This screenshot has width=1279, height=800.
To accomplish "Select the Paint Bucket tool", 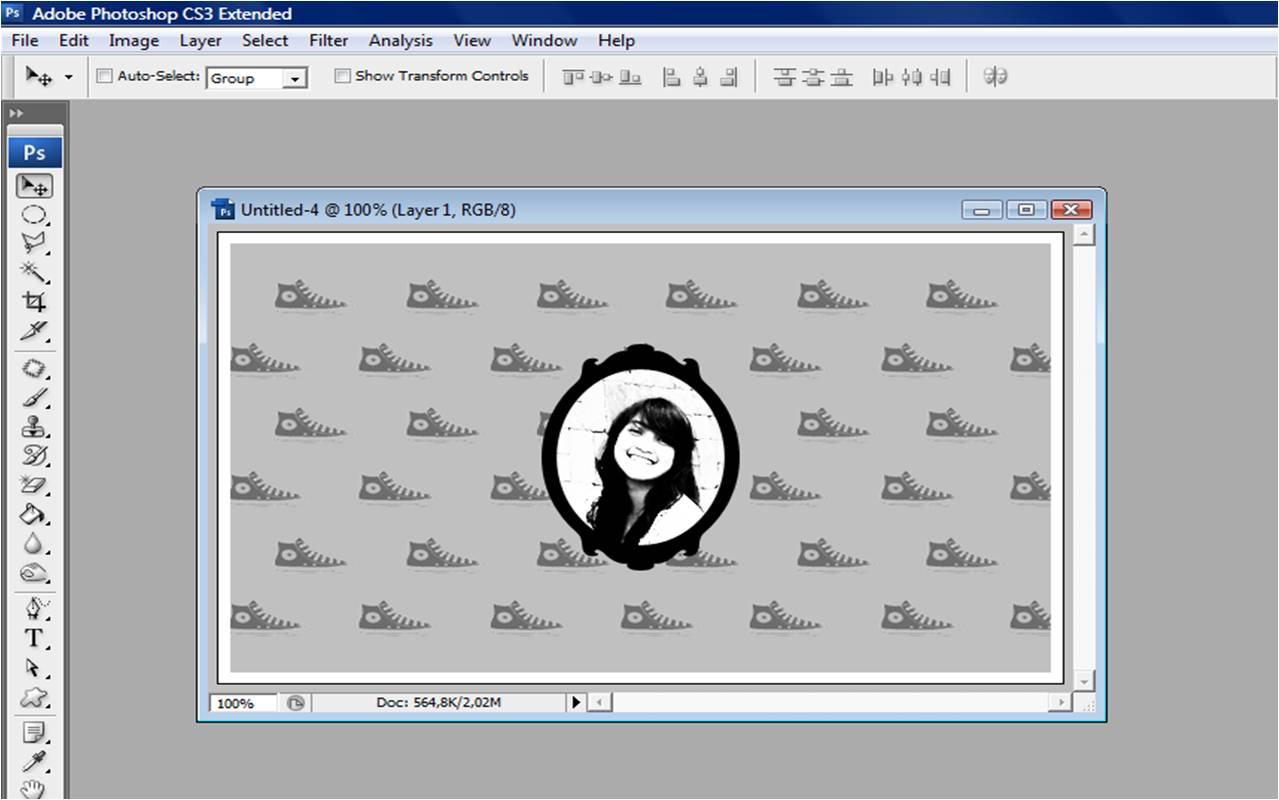I will tap(34, 514).
